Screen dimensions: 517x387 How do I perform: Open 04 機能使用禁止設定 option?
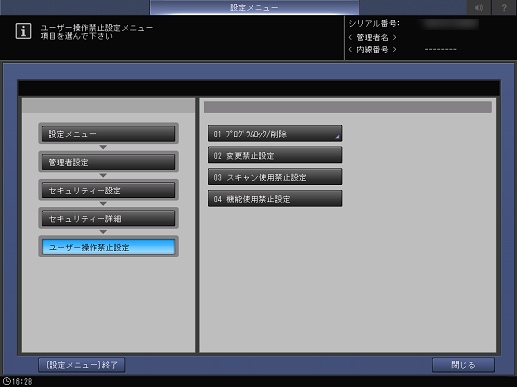pyautogui.click(x=275, y=199)
